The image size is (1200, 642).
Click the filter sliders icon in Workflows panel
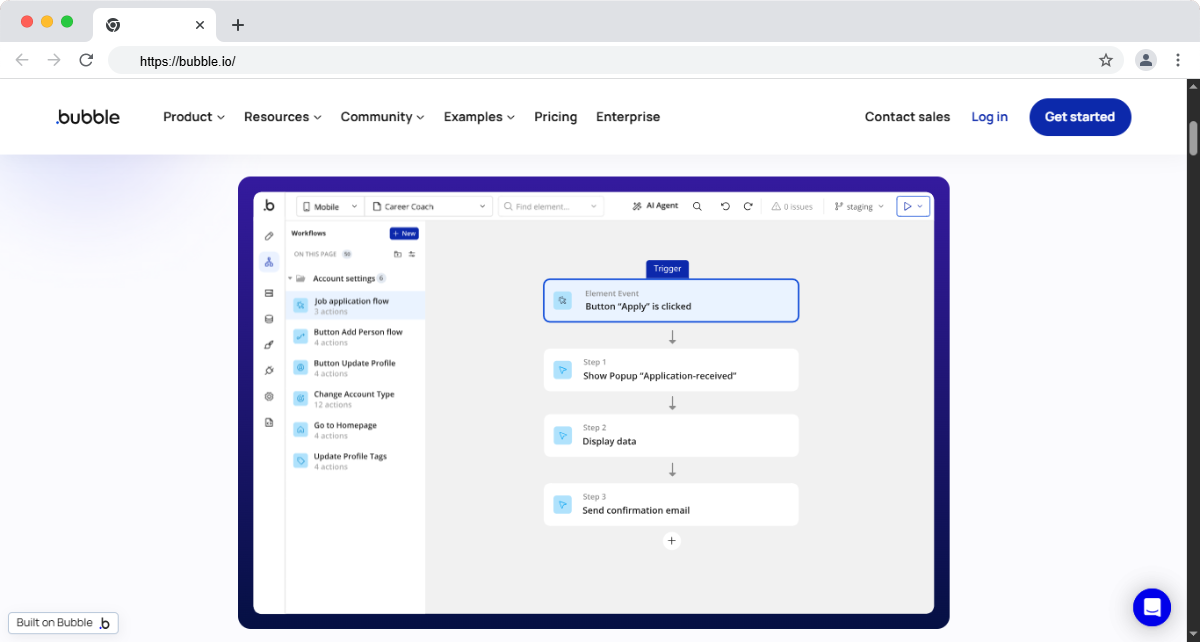(412, 254)
